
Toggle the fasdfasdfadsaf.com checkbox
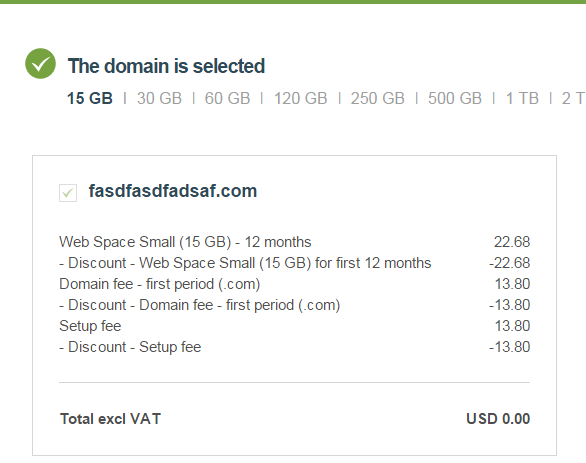[68, 193]
